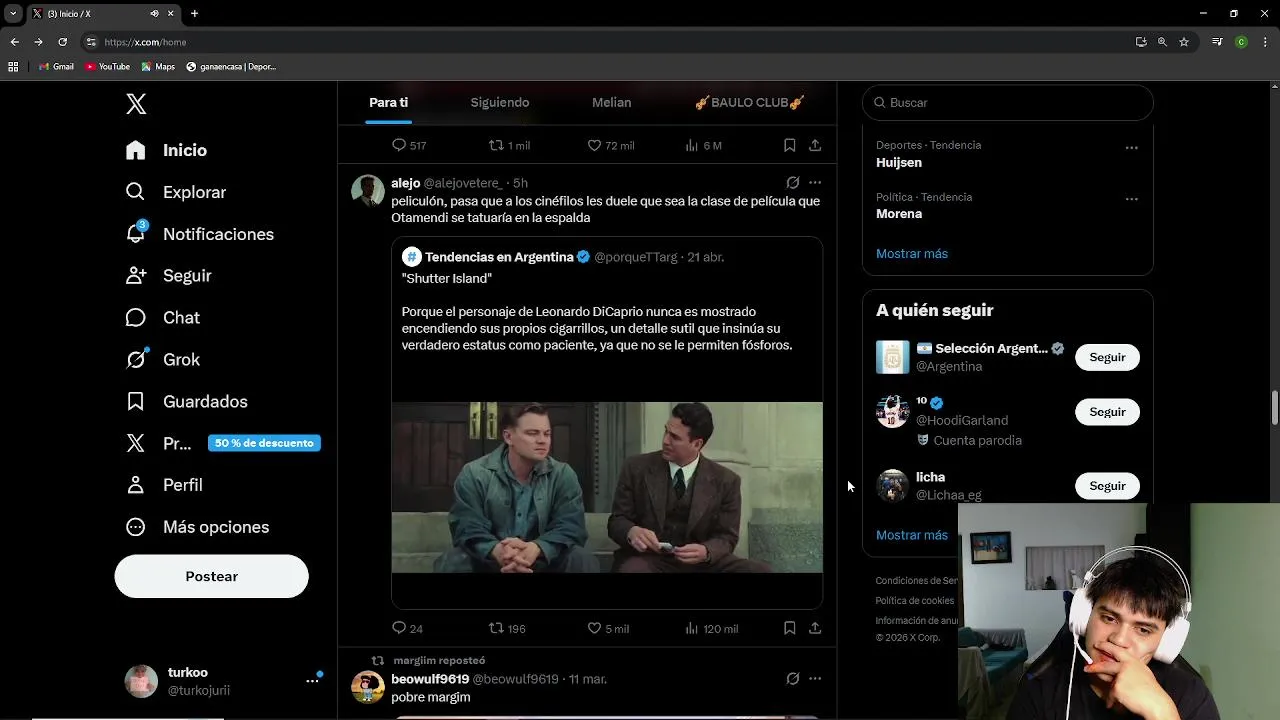Screen dimensions: 1280x720
Task: Bookmark the top post with 72 mil likes
Action: (x=789, y=145)
